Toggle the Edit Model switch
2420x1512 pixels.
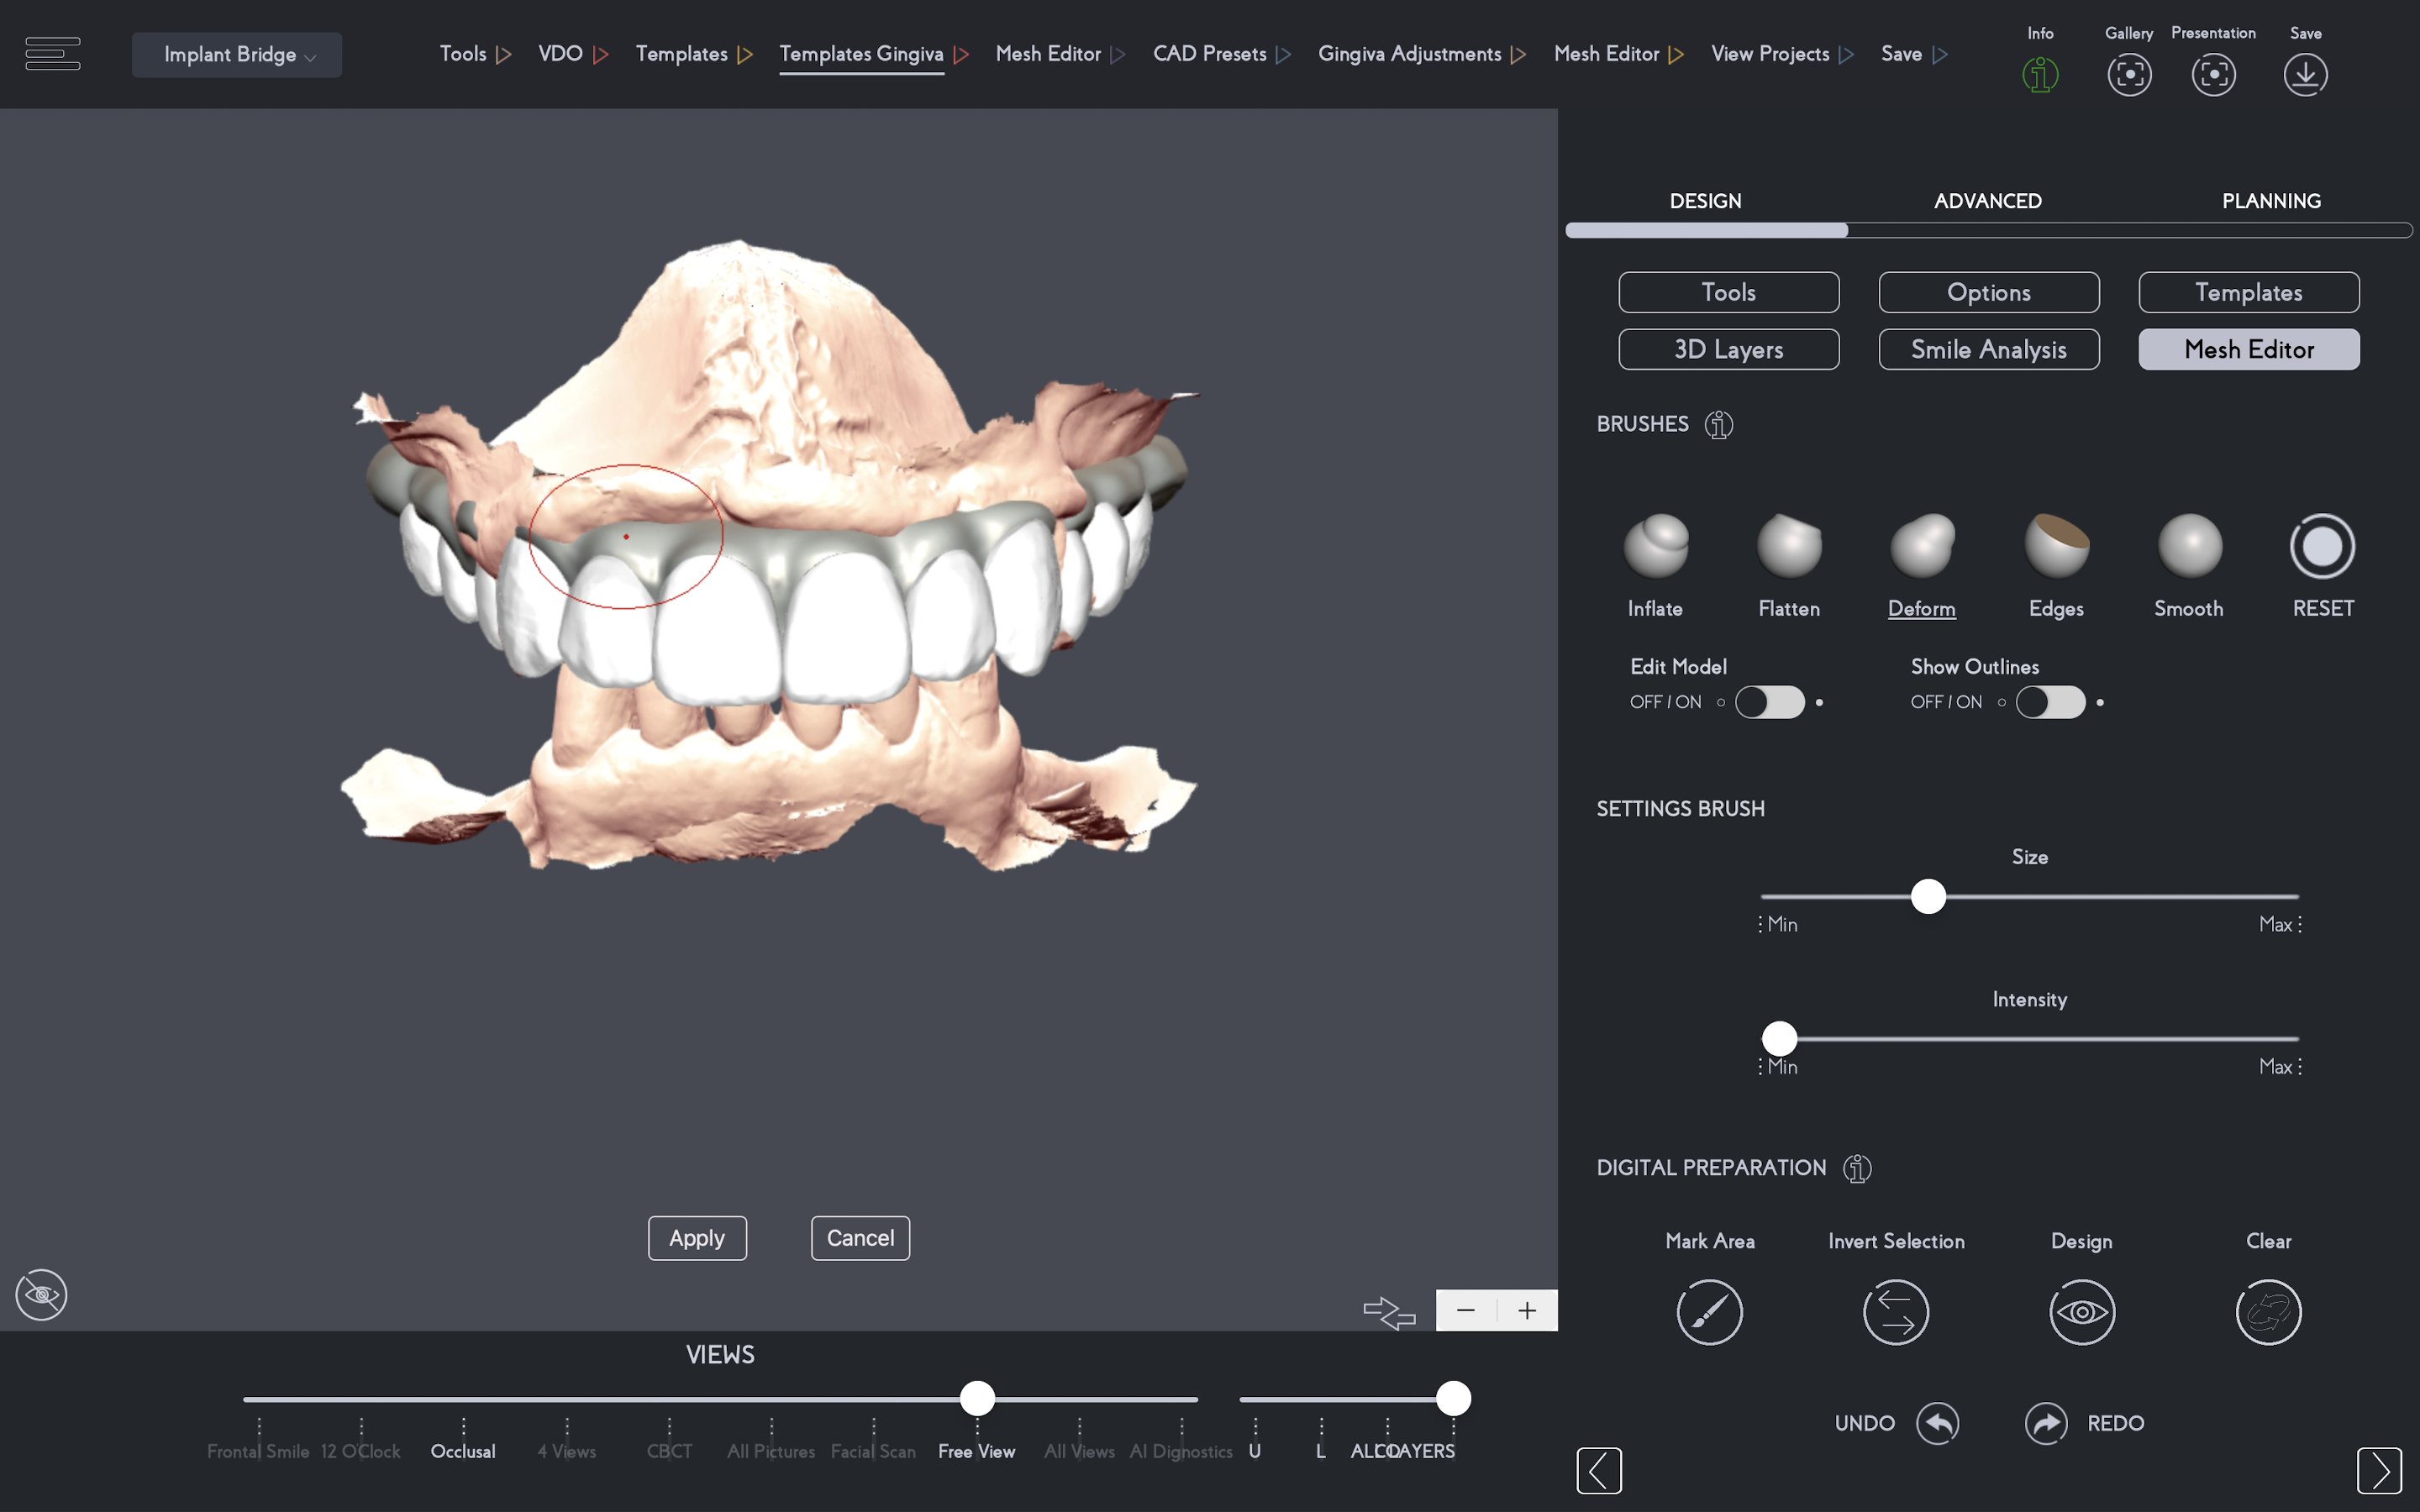(x=1770, y=702)
